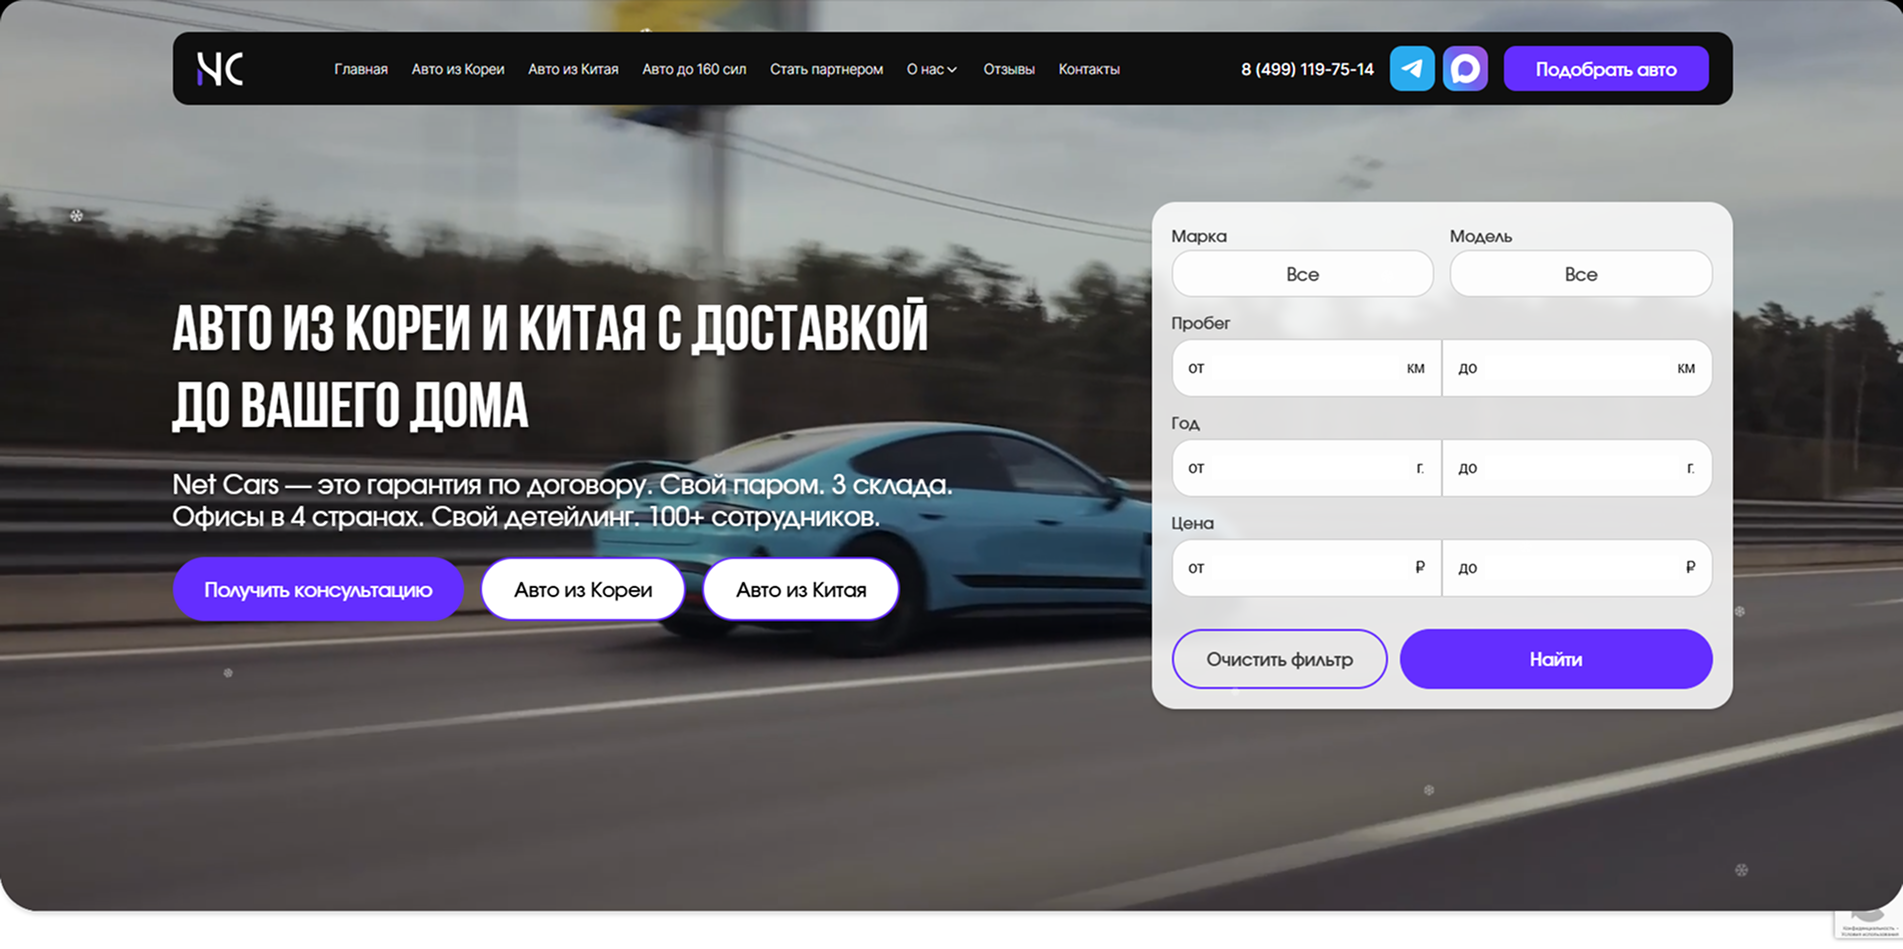Focus the Год to field
The width and height of the screenshot is (1903, 949).
(x=1577, y=468)
